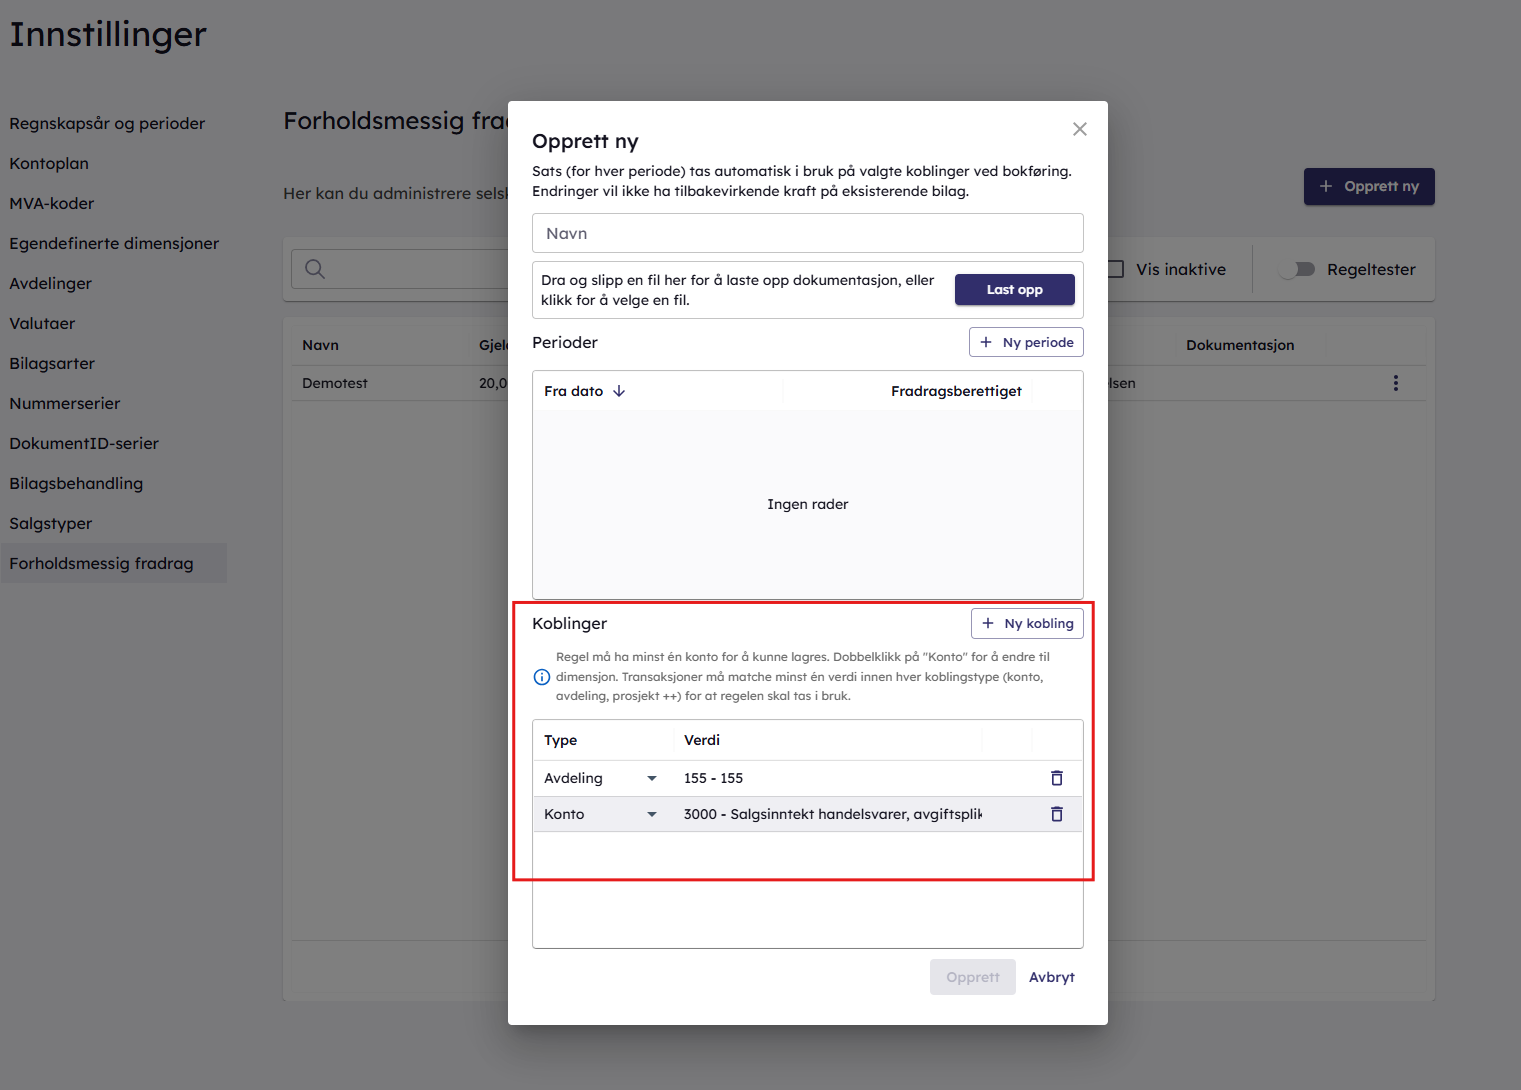Click the sort arrow beside Fra dato
This screenshot has width=1521, height=1090.
(x=619, y=391)
